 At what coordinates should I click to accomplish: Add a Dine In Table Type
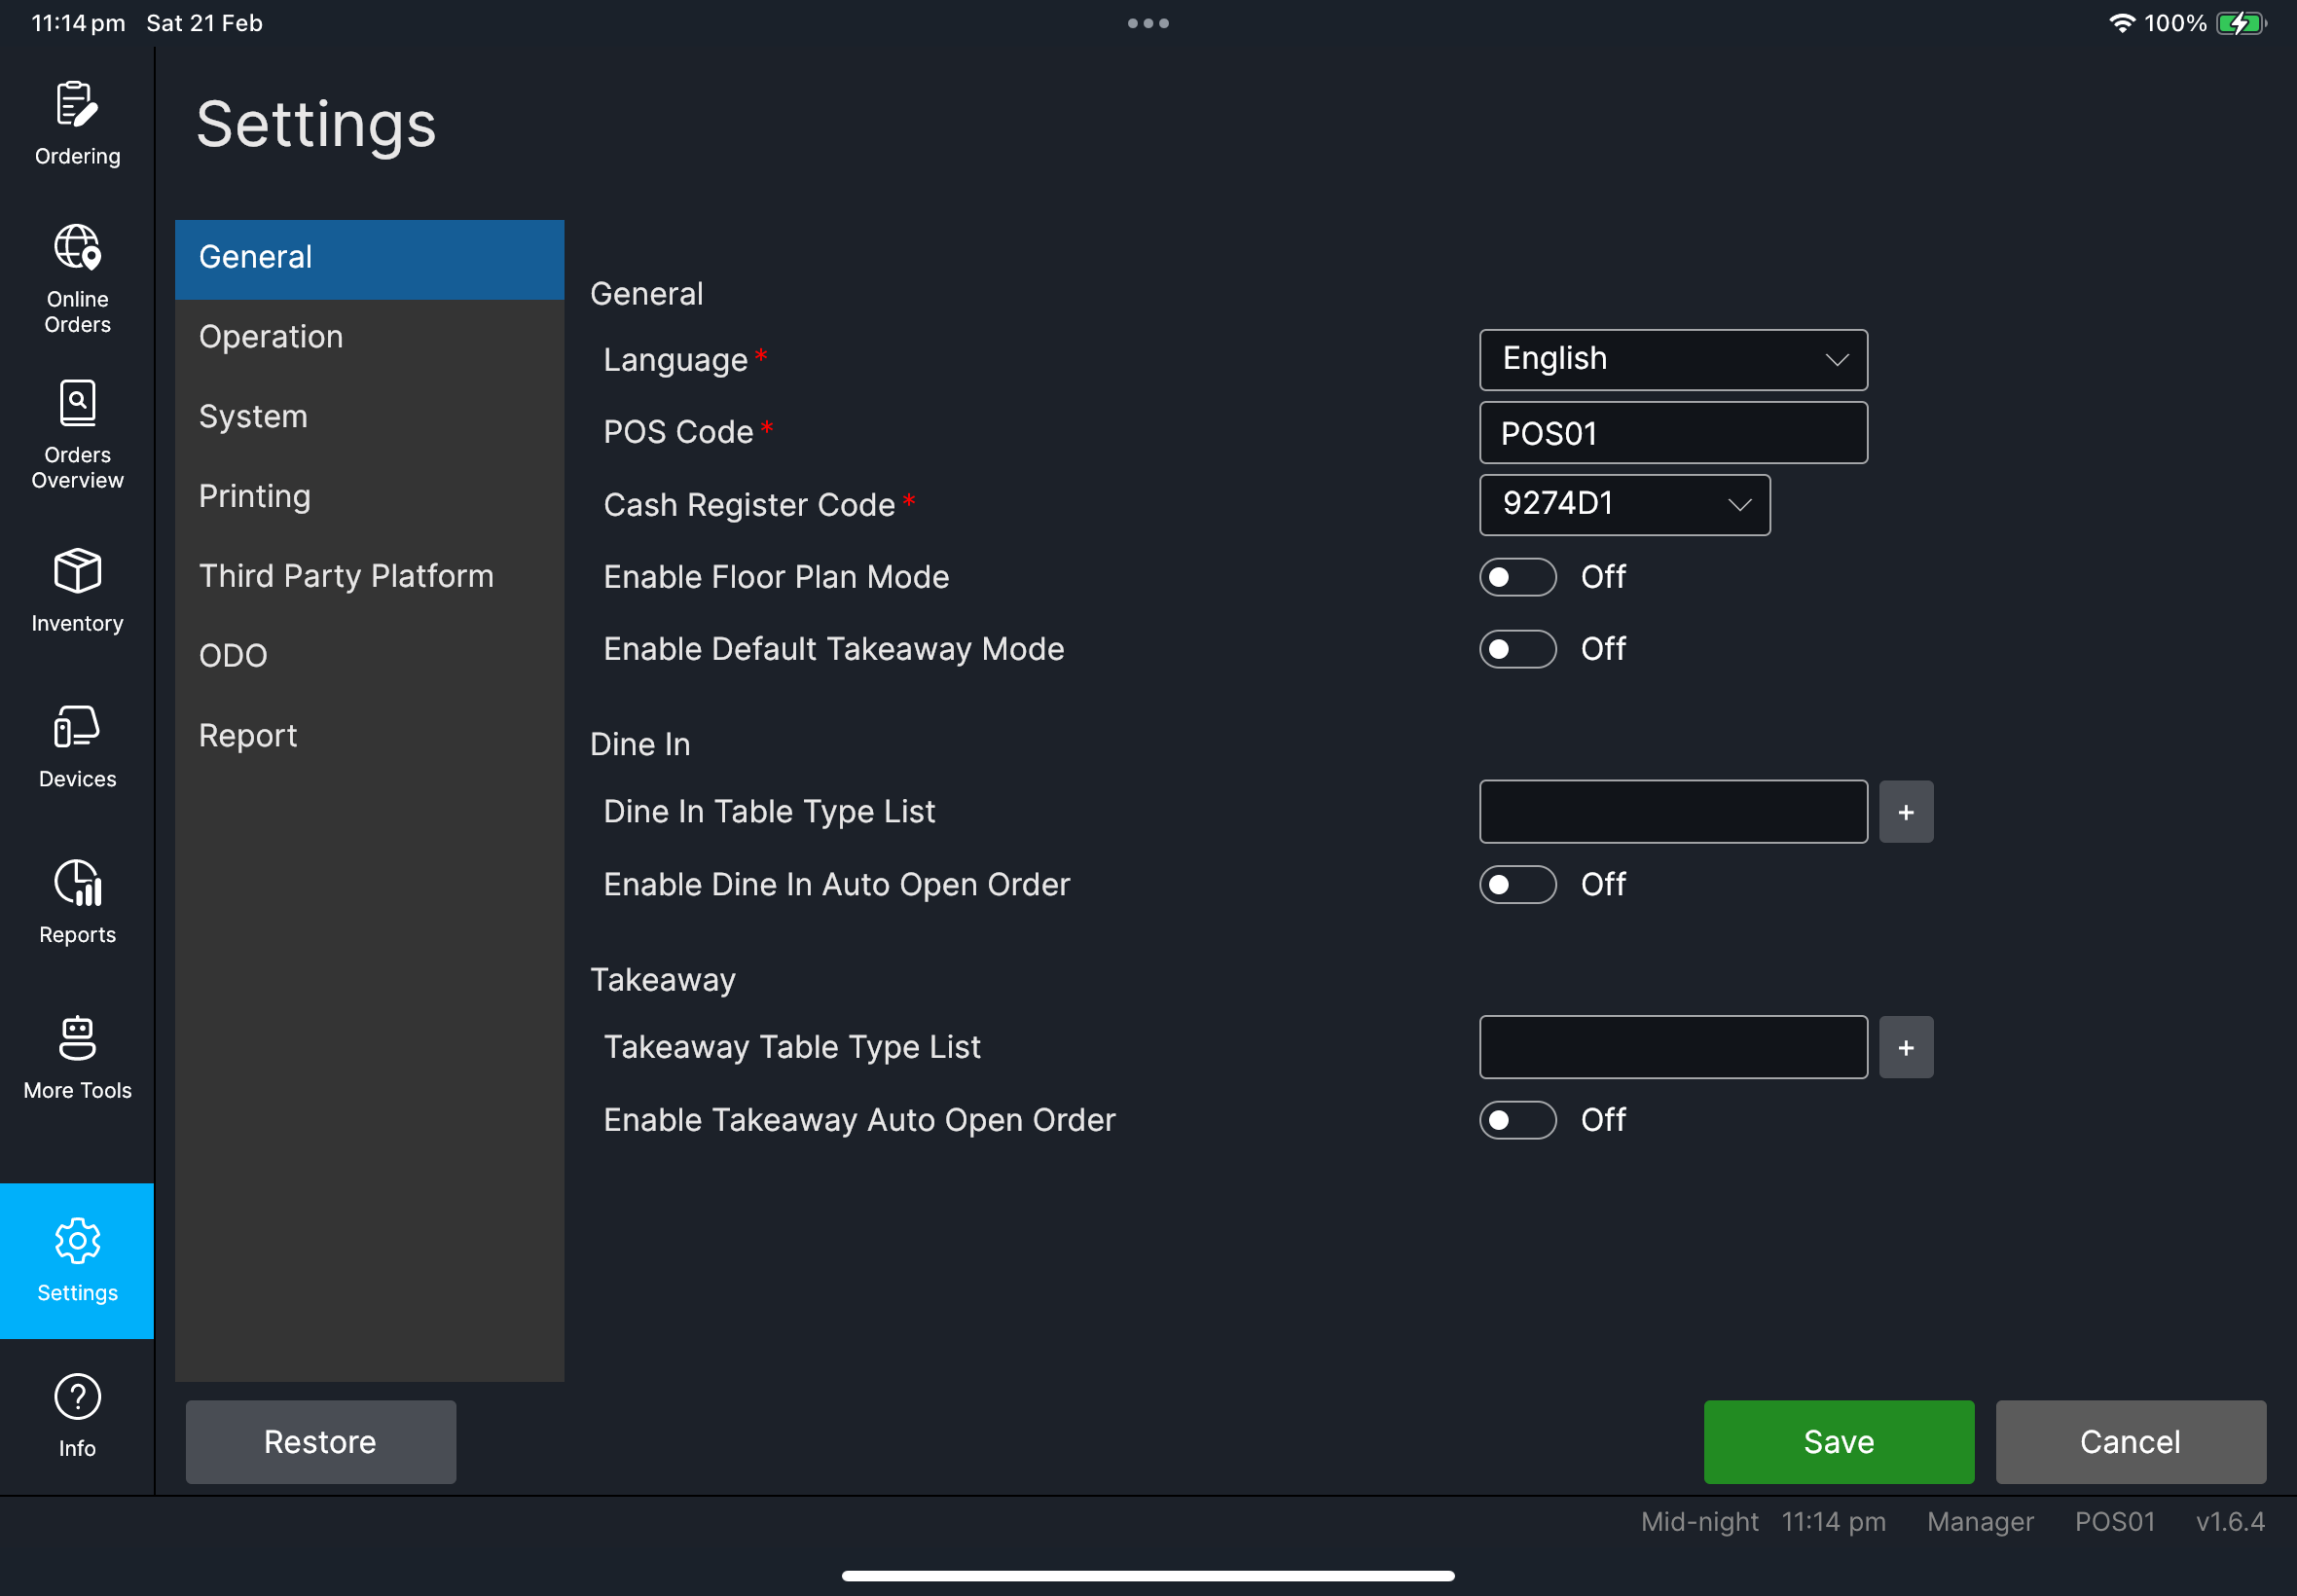[1905, 811]
